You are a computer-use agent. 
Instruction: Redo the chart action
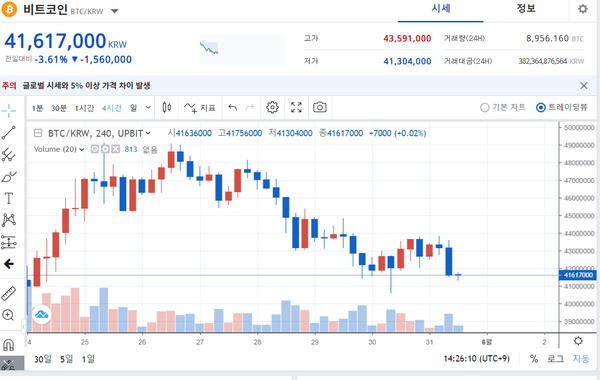click(x=249, y=108)
